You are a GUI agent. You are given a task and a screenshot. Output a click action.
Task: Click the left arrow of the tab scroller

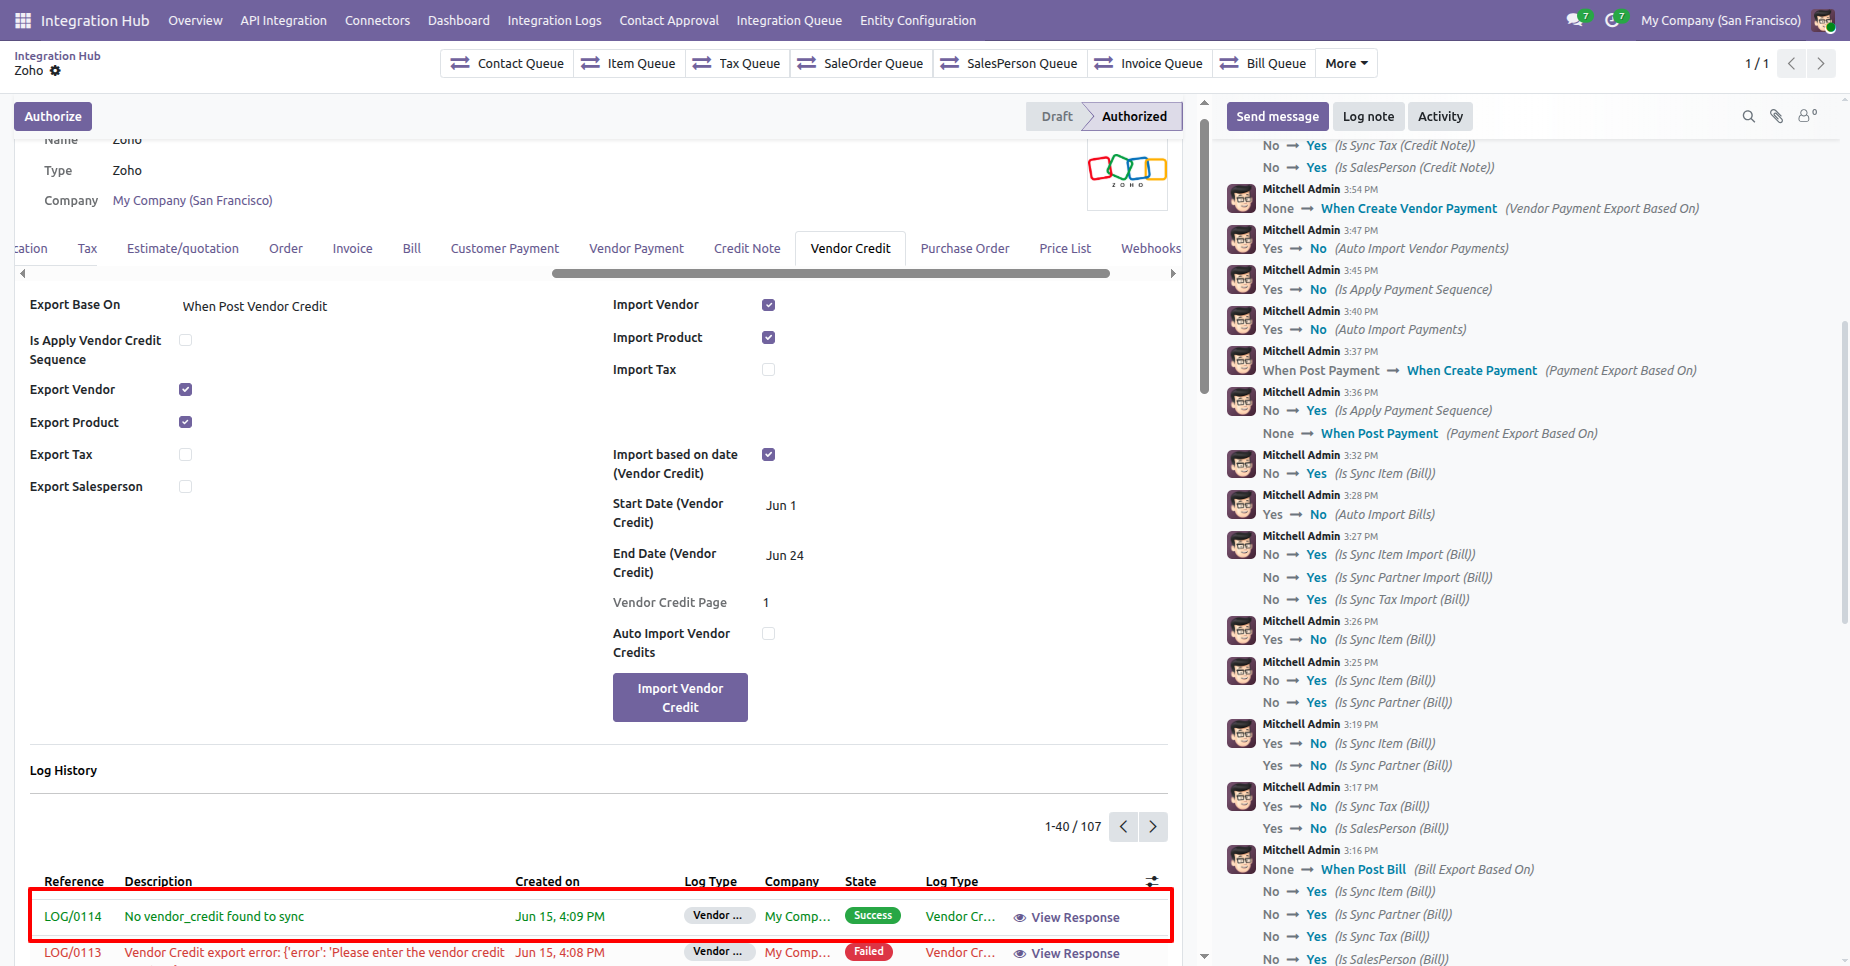click(22, 274)
